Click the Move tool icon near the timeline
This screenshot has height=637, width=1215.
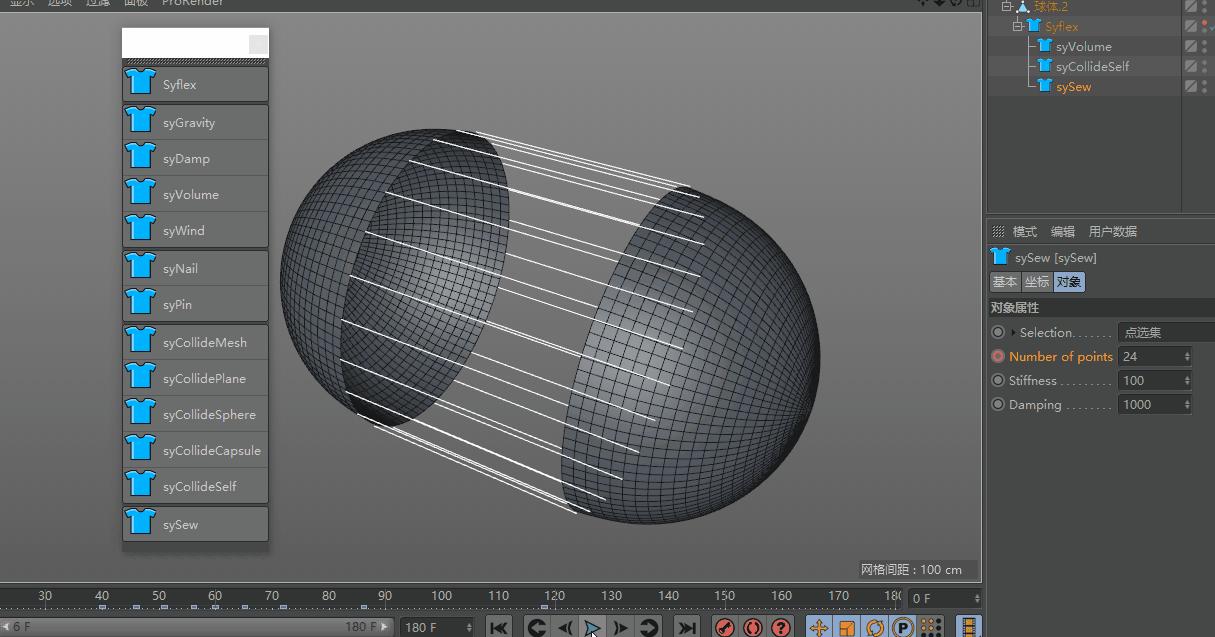819,627
